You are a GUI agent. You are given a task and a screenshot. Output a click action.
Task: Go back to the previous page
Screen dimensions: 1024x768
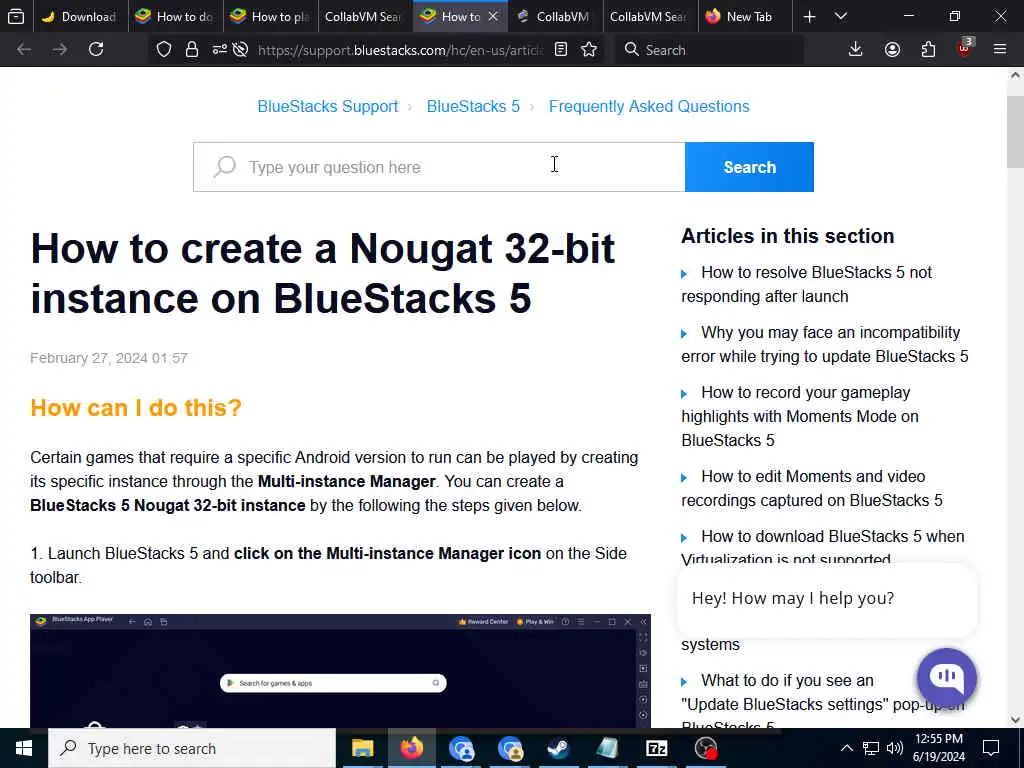(x=24, y=50)
